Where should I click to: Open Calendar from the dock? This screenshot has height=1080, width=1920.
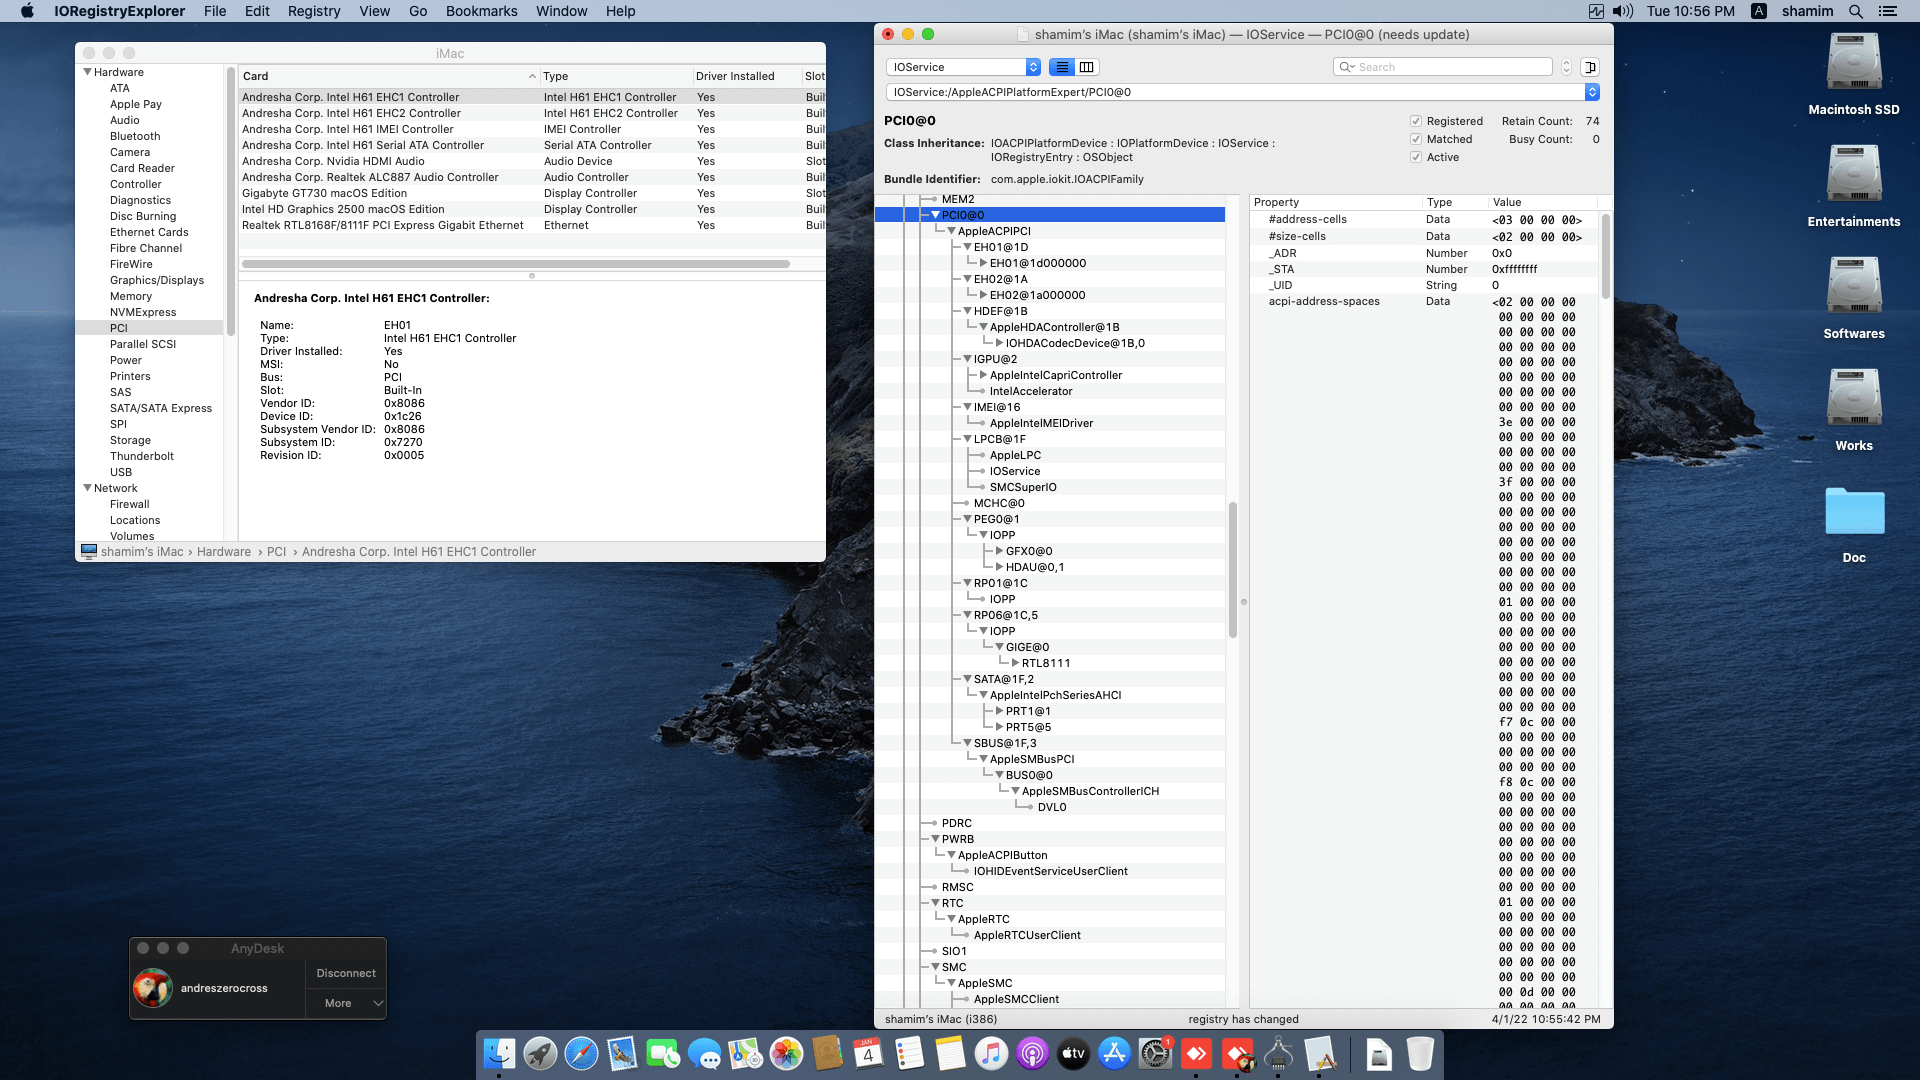coord(868,1053)
